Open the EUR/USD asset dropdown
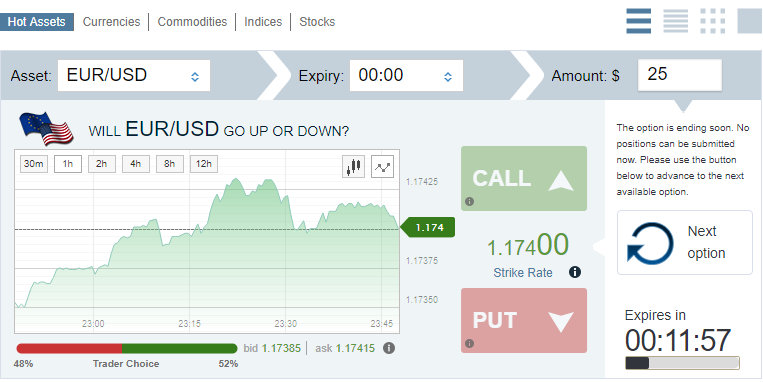The height and width of the screenshot is (382, 763). (x=134, y=75)
